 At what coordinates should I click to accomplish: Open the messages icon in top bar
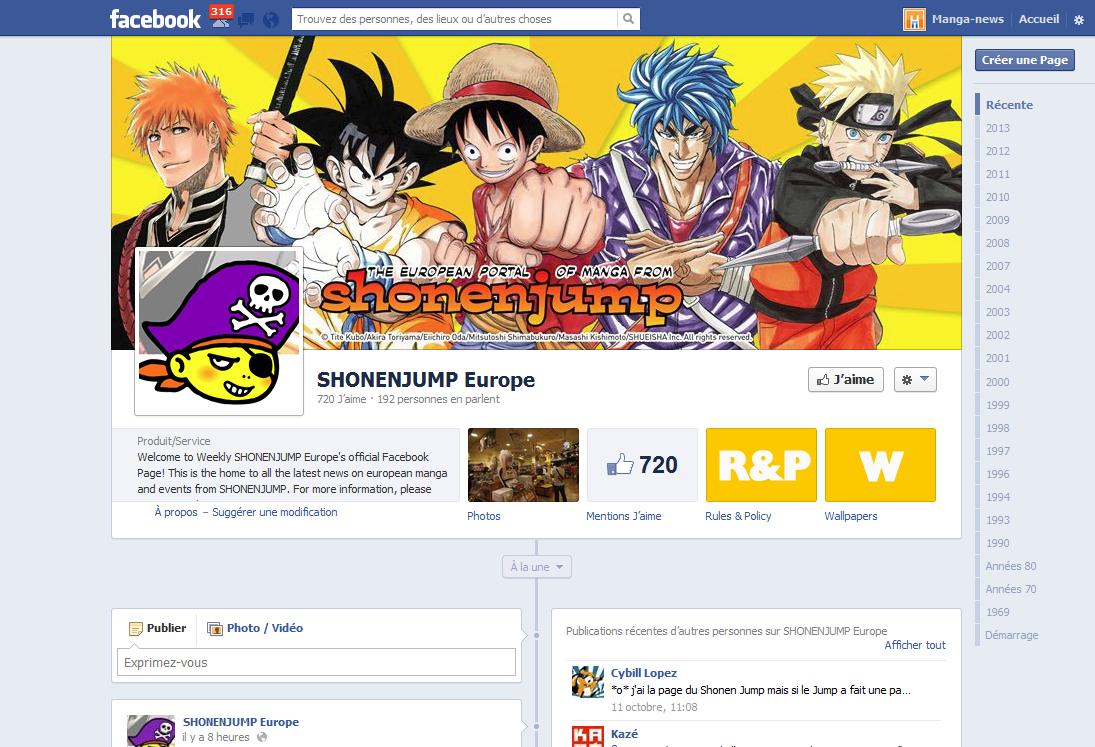246,20
